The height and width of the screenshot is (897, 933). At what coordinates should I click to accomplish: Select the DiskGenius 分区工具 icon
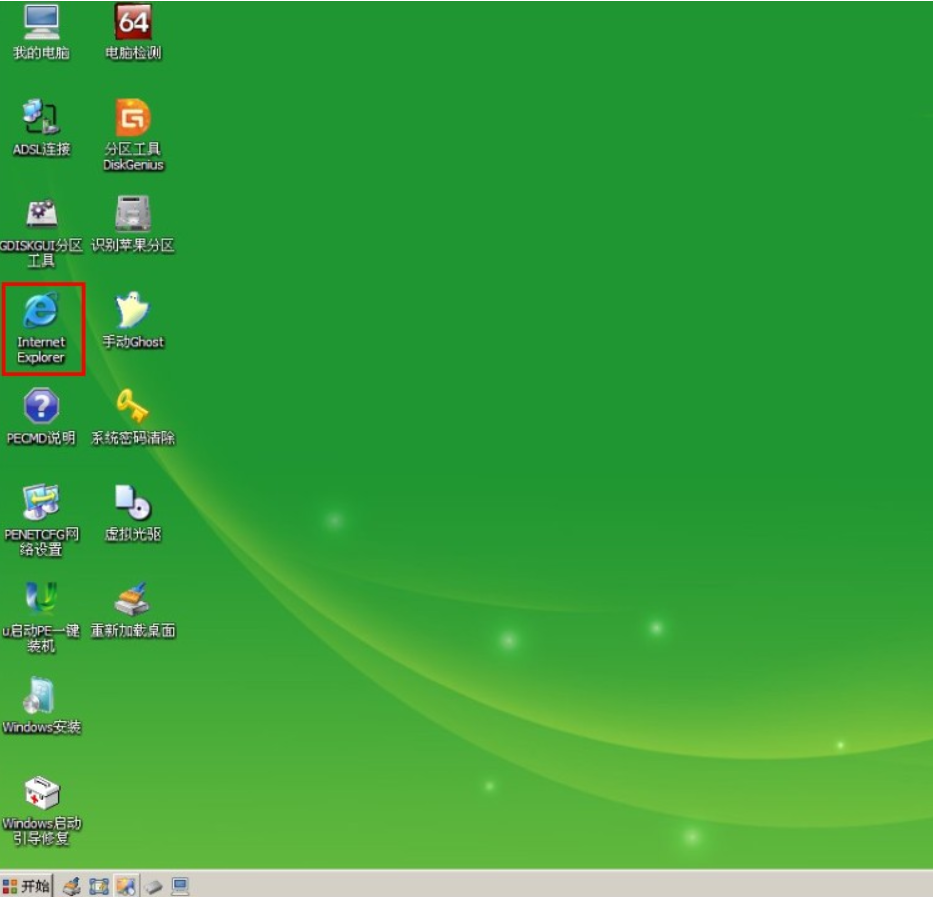[x=133, y=118]
